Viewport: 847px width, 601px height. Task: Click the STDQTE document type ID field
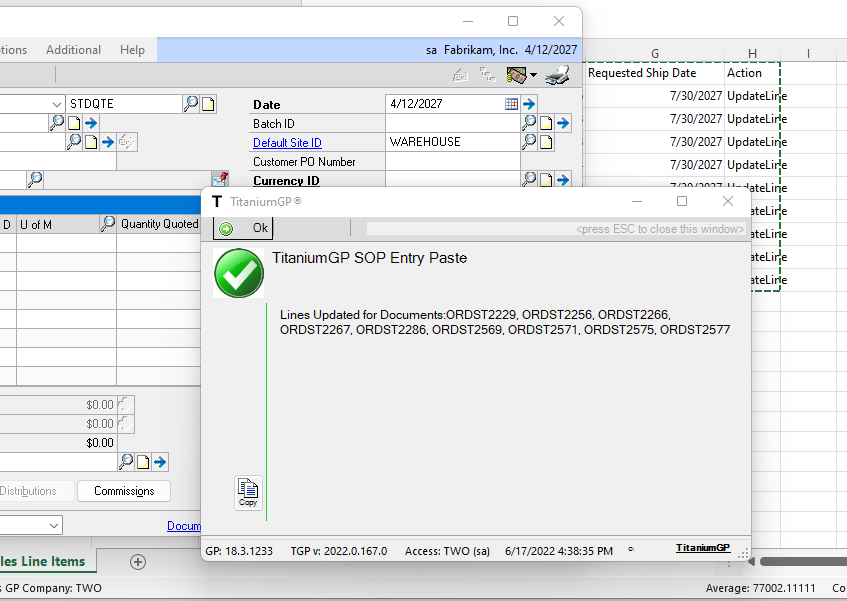tap(124, 104)
